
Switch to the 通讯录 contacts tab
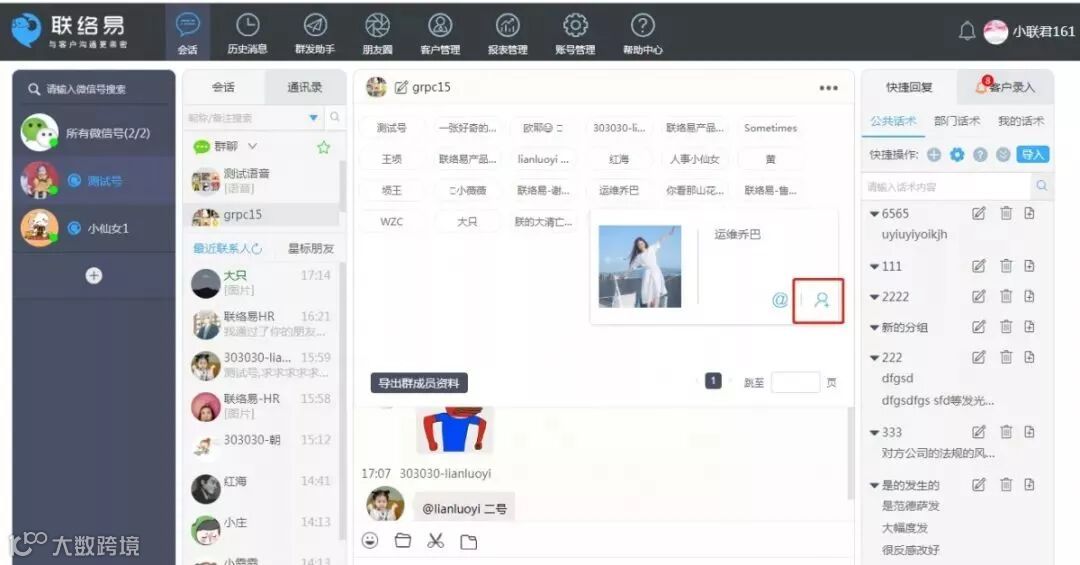tap(304, 88)
